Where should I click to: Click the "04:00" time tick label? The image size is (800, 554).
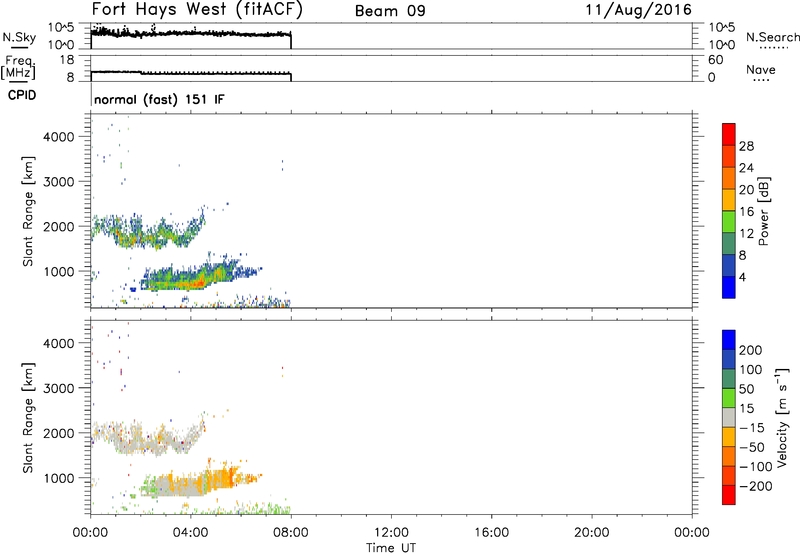tap(190, 533)
